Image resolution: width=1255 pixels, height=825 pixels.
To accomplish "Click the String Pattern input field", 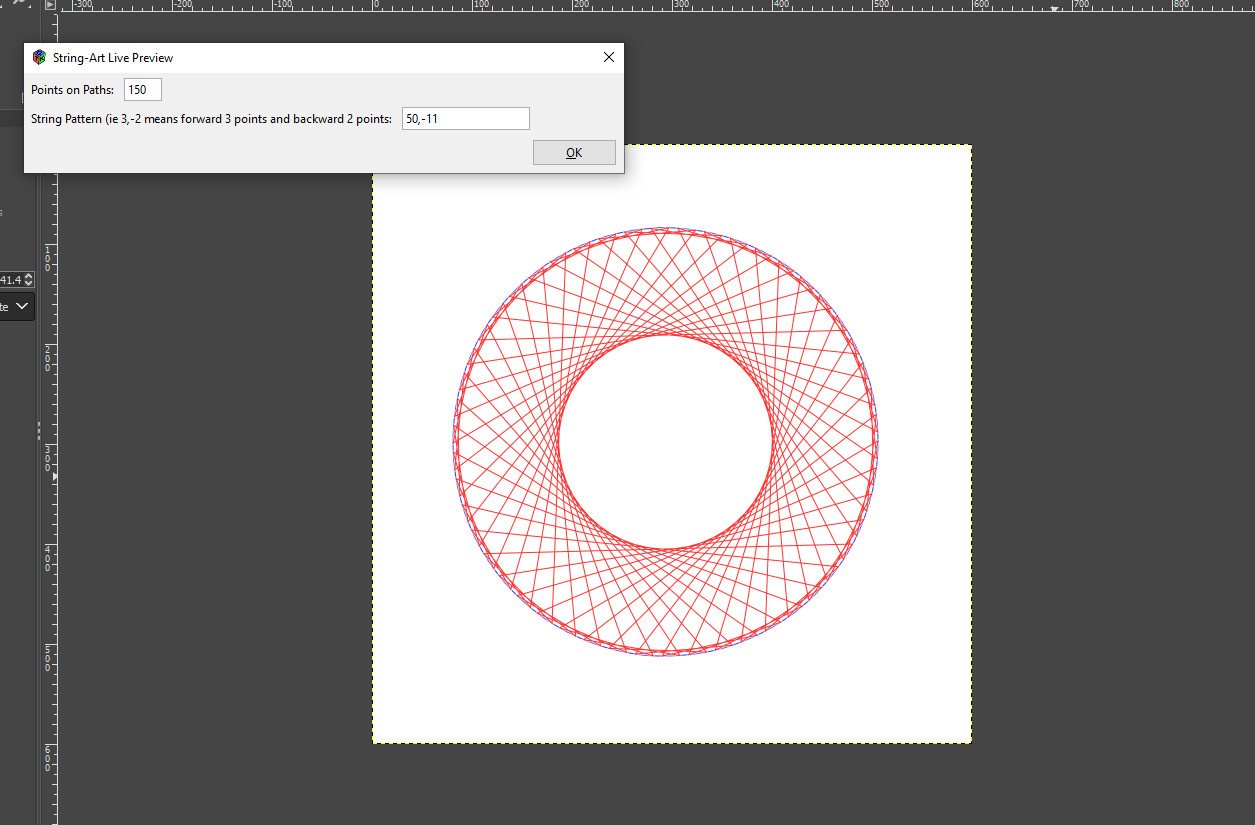I will (465, 118).
